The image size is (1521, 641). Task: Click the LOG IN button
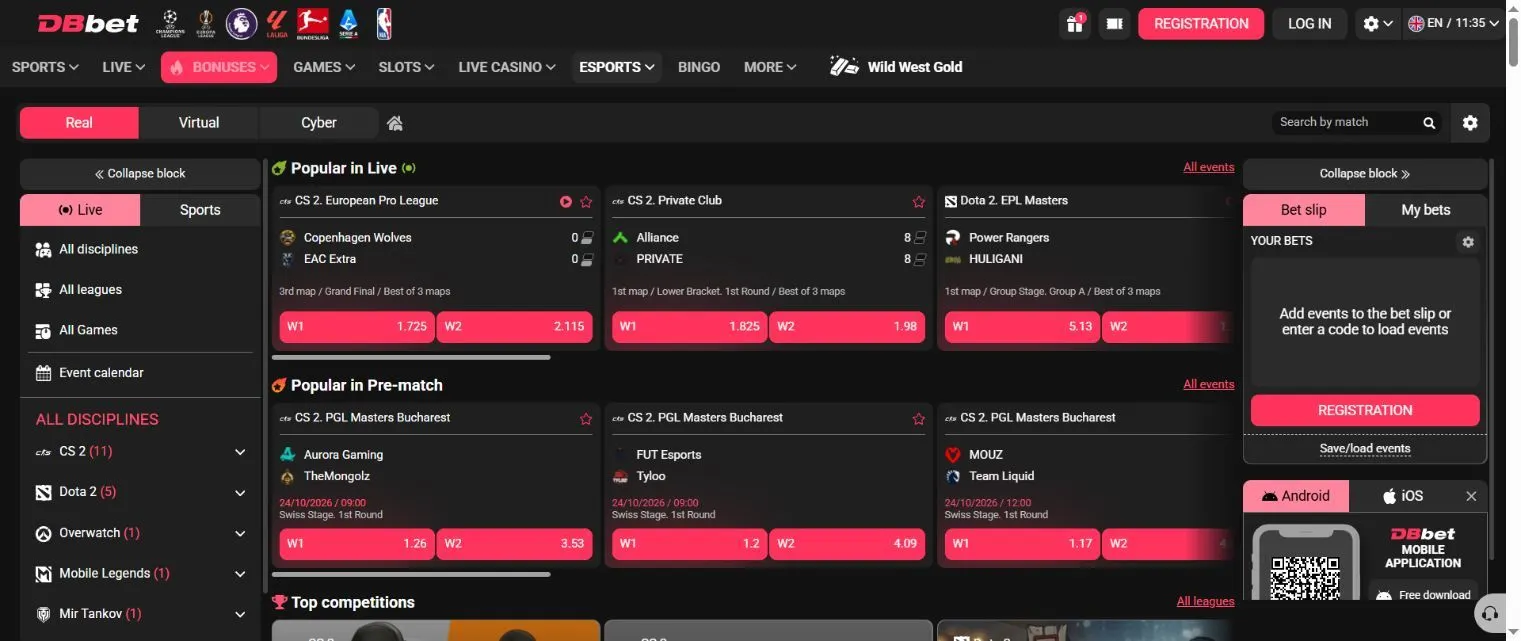1310,24
